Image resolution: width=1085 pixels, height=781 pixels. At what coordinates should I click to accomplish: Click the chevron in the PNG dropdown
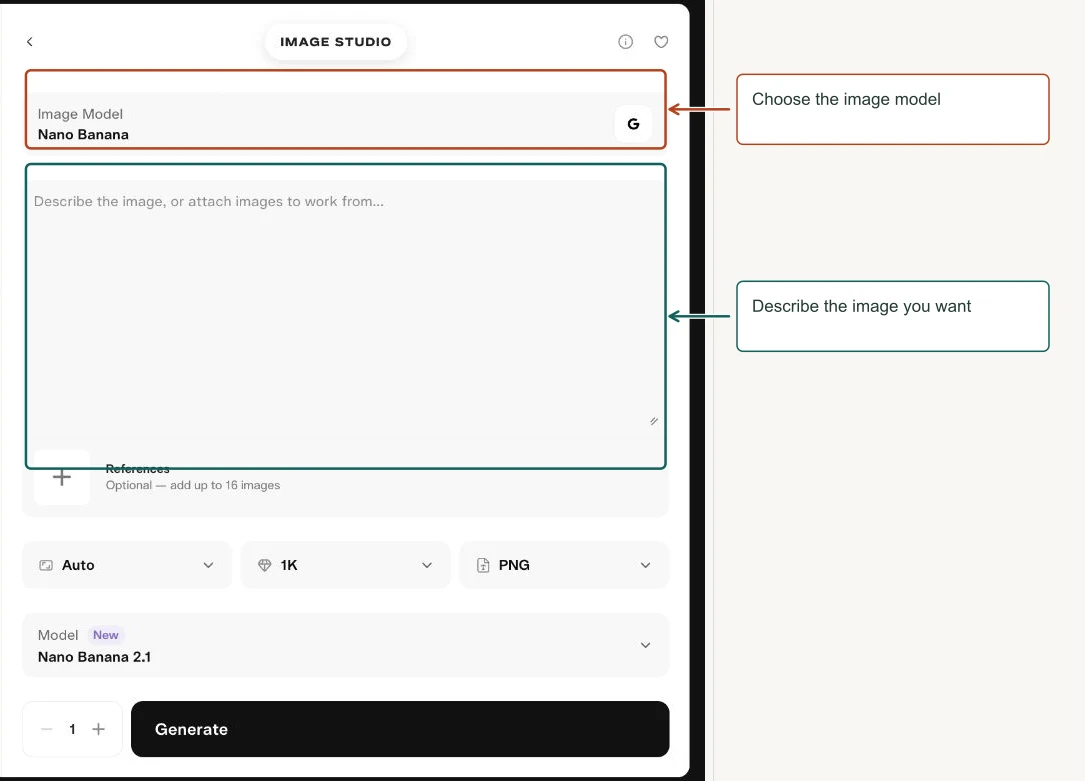[x=646, y=565]
